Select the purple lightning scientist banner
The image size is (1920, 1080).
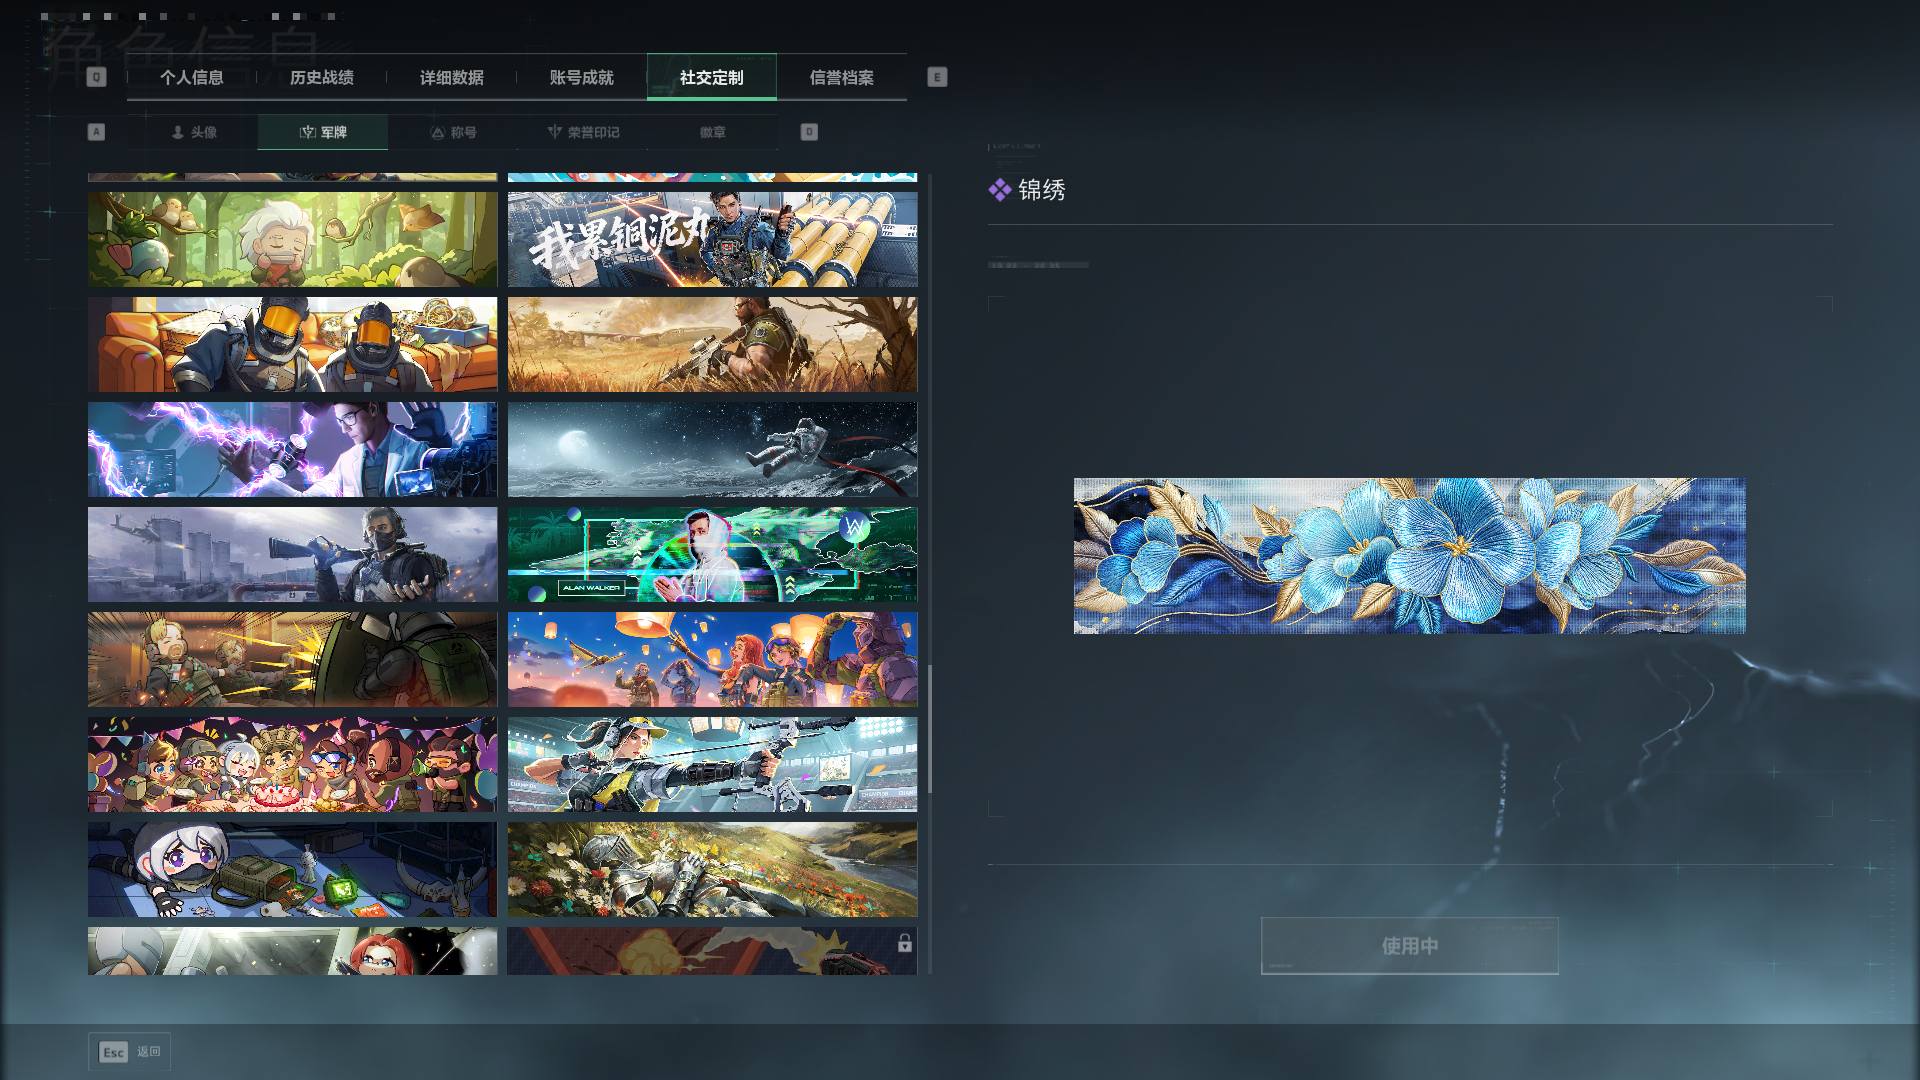[292, 450]
